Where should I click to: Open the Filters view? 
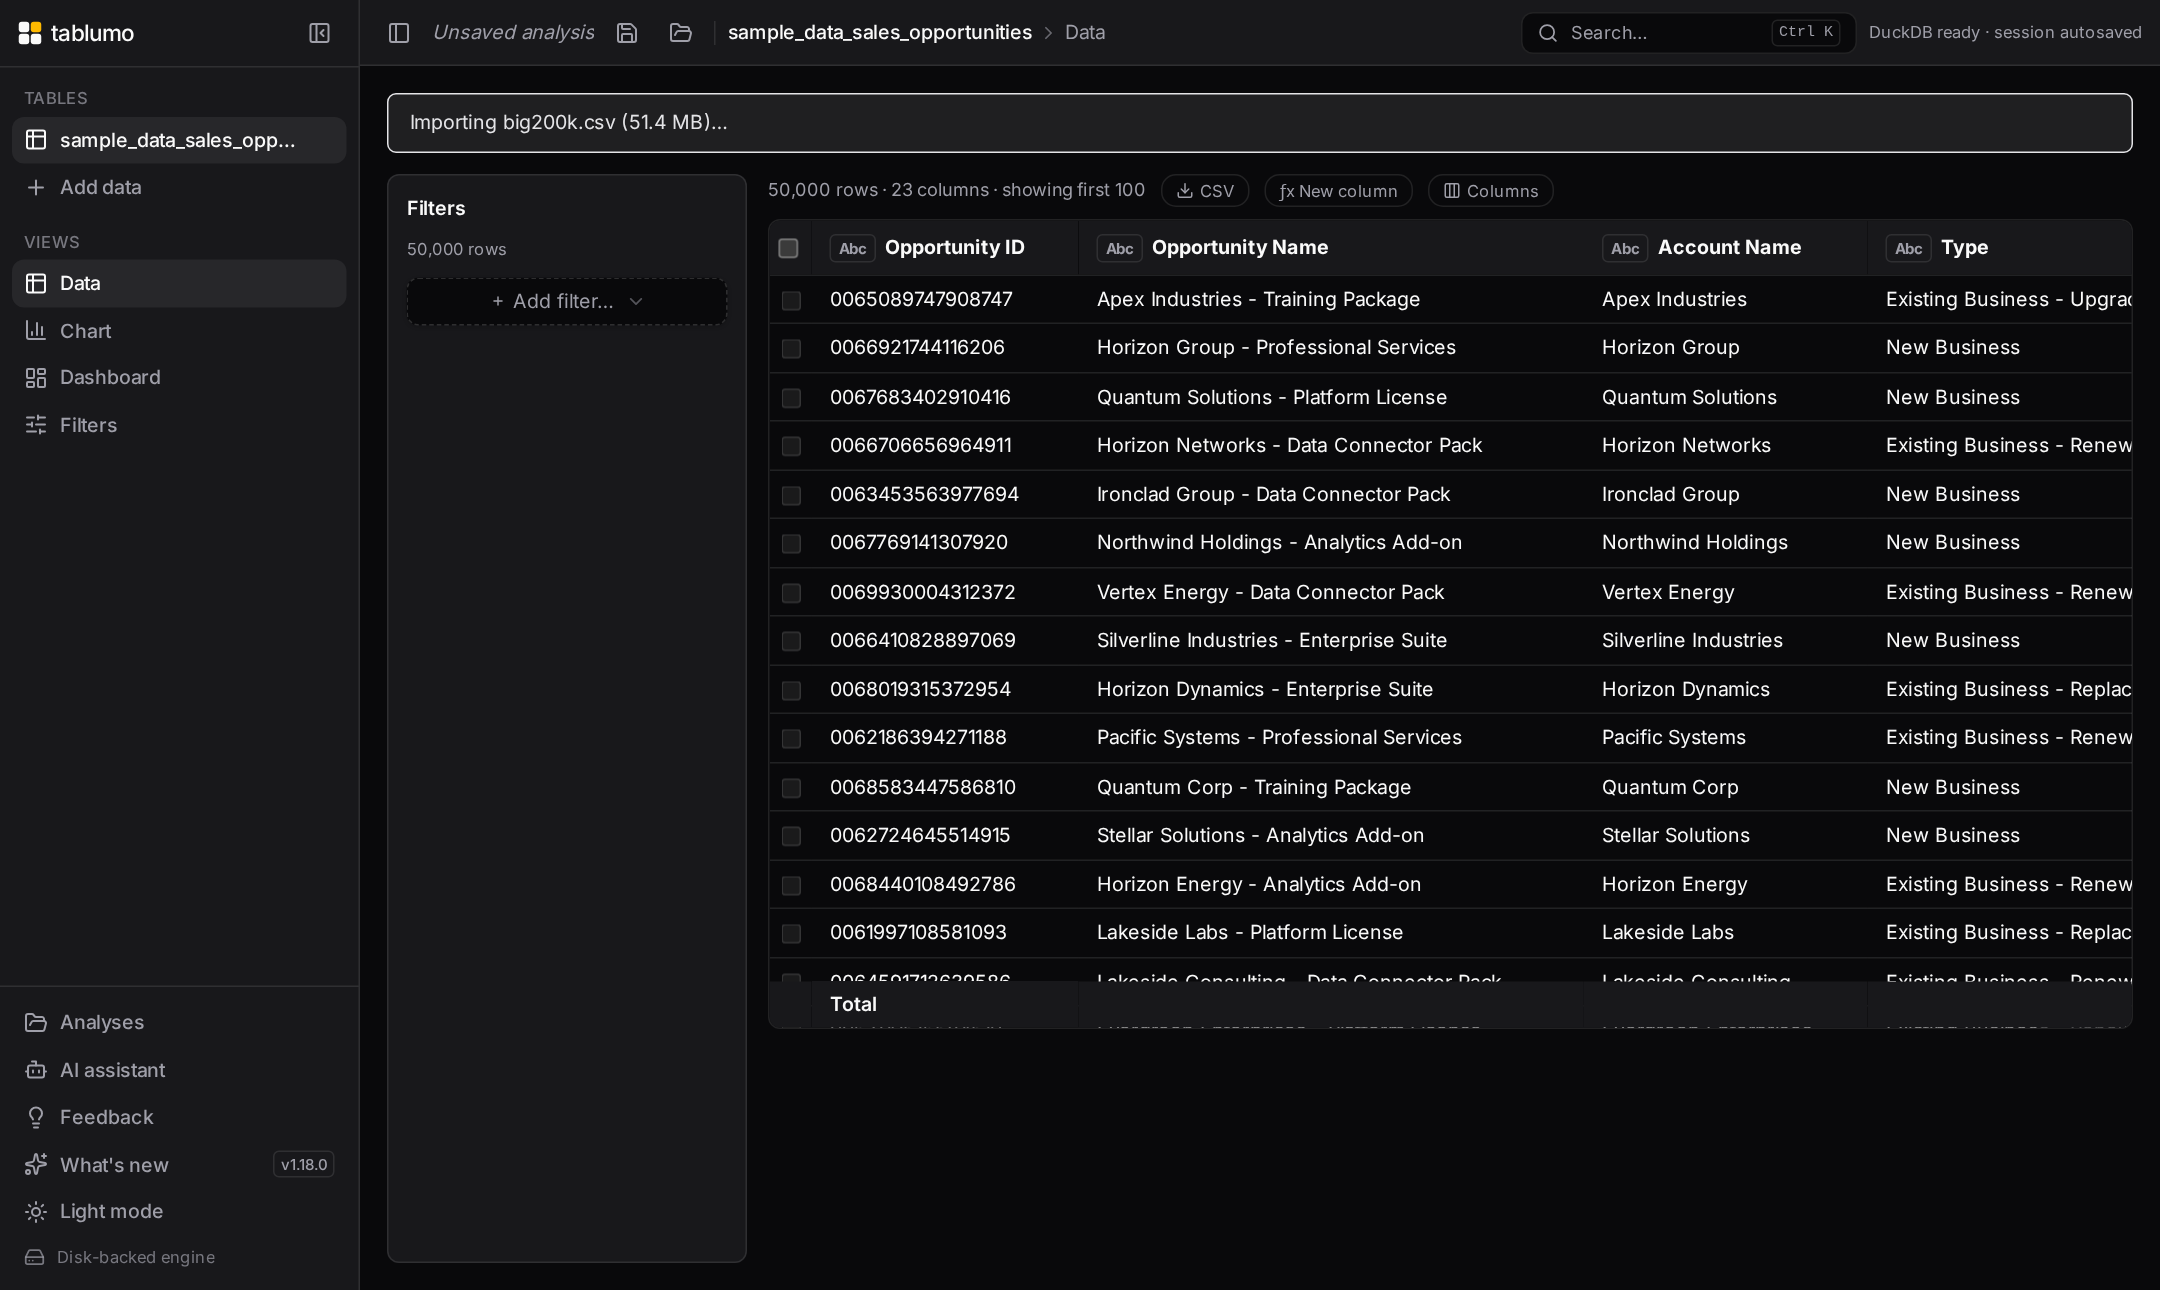(x=179, y=425)
